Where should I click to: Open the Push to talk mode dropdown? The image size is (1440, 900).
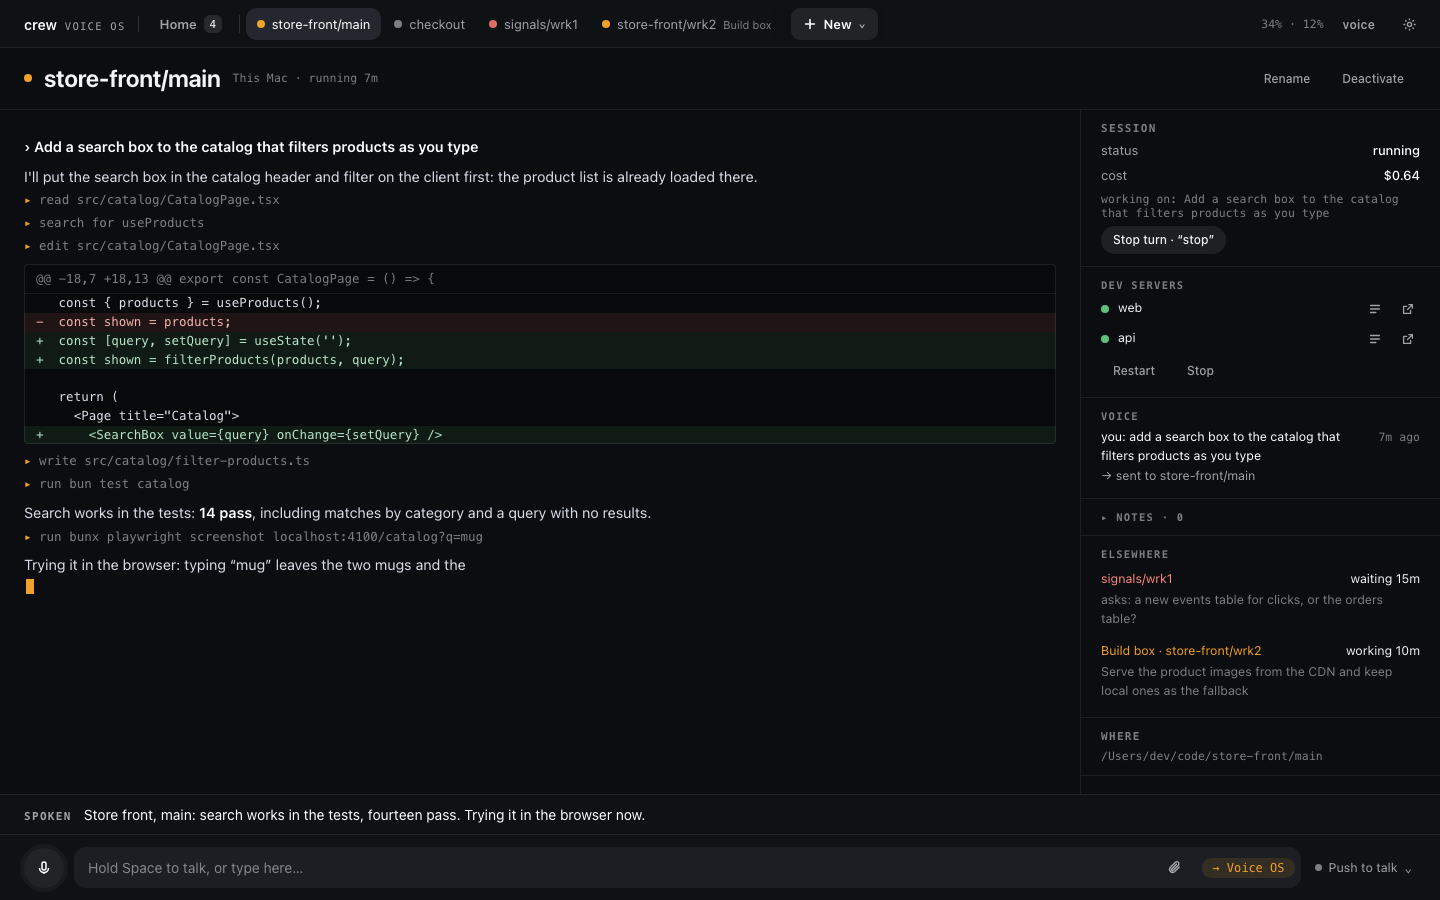pyautogui.click(x=1364, y=868)
